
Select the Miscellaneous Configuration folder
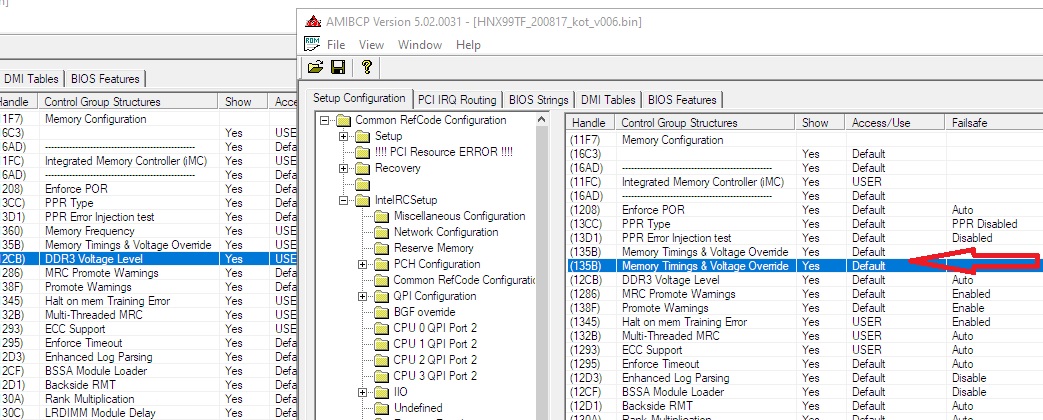coord(450,216)
